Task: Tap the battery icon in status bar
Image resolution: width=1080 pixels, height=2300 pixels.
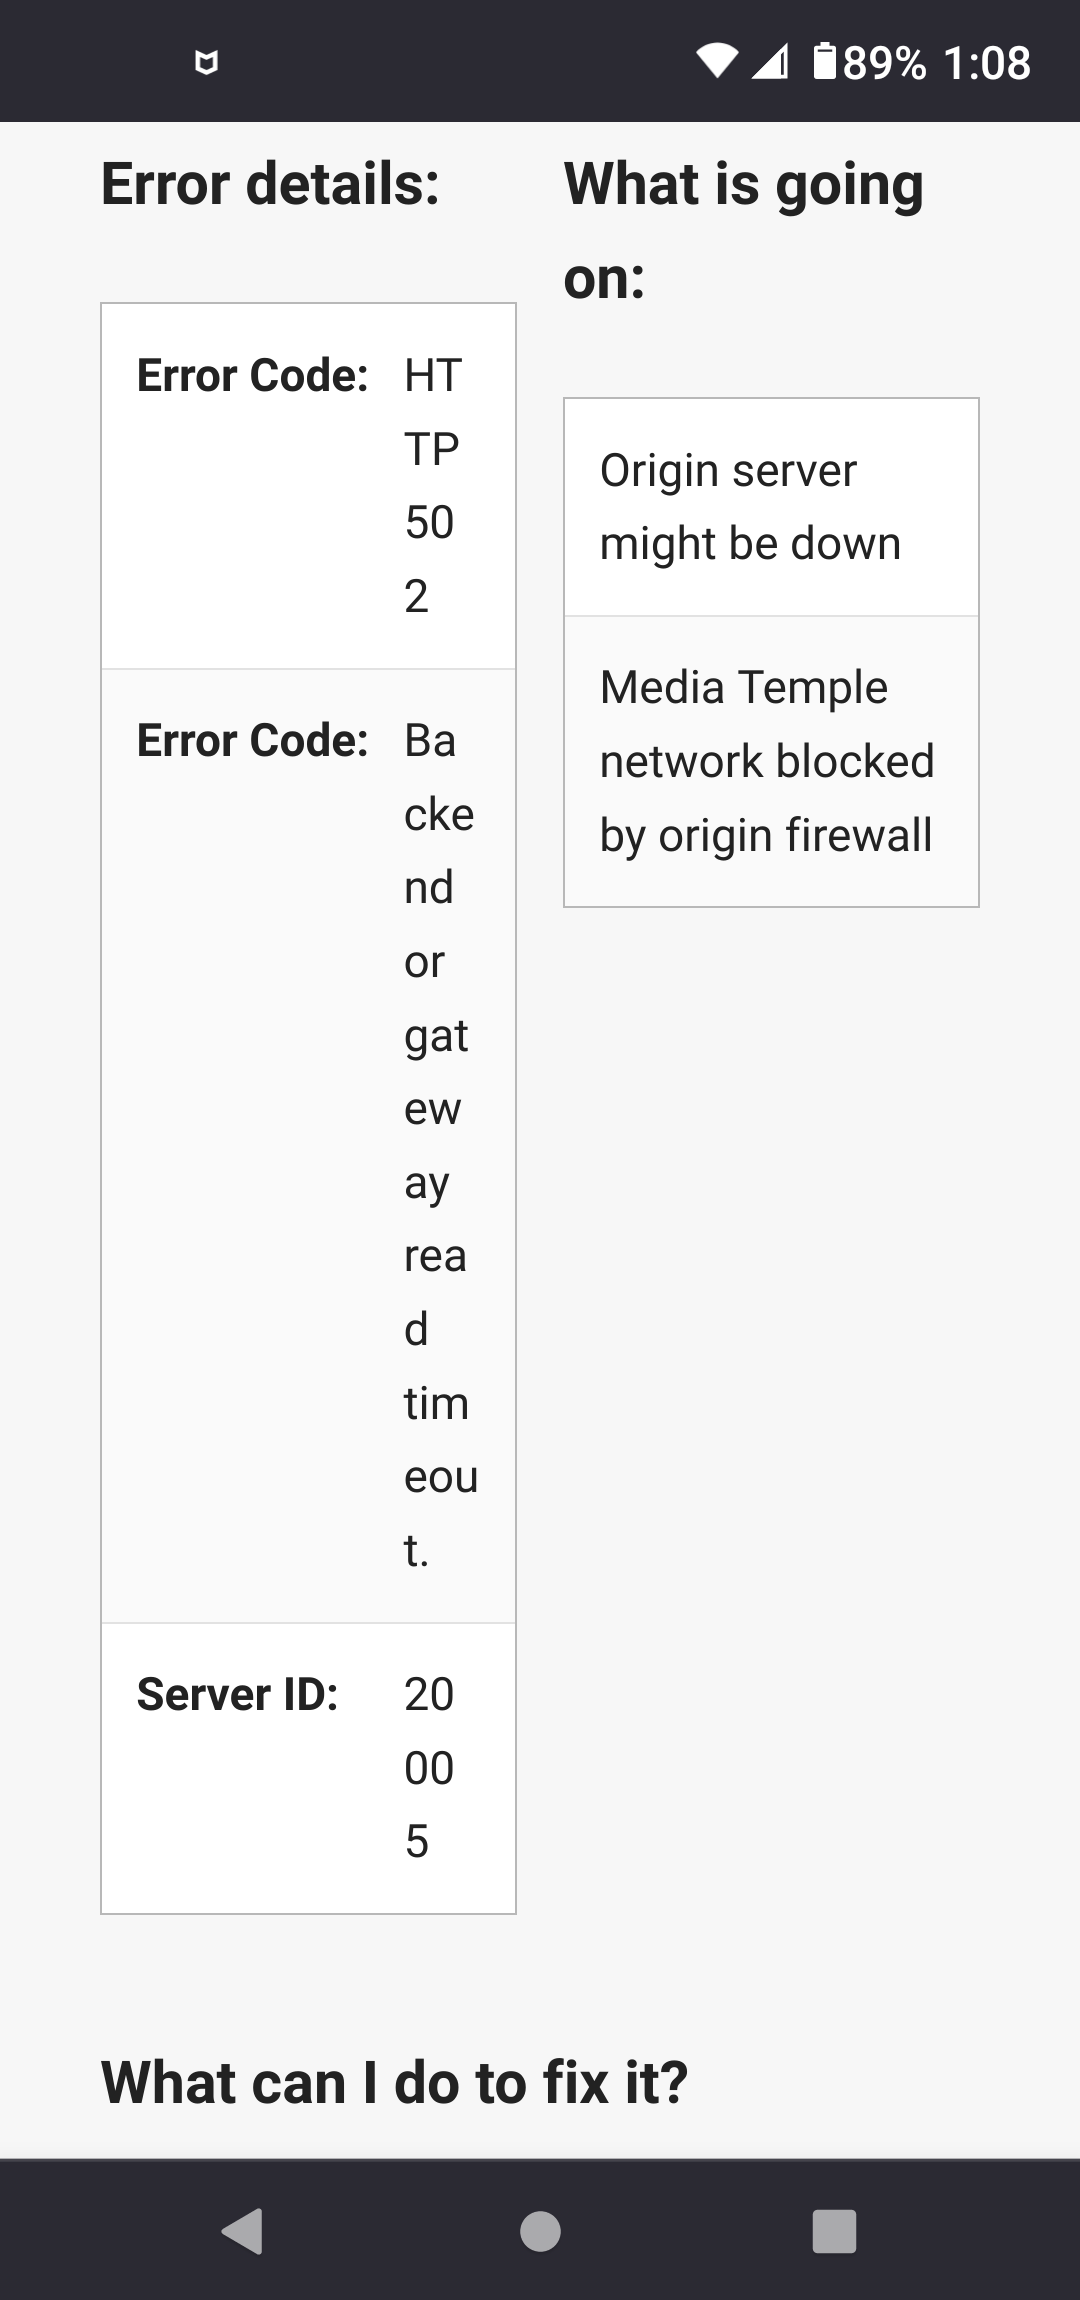Action: point(825,61)
